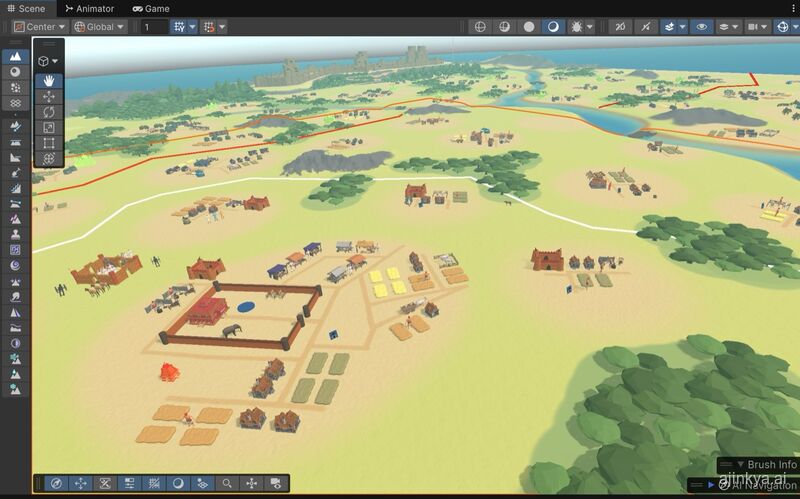
Task: Select the Rect transform tool
Action: click(x=48, y=143)
